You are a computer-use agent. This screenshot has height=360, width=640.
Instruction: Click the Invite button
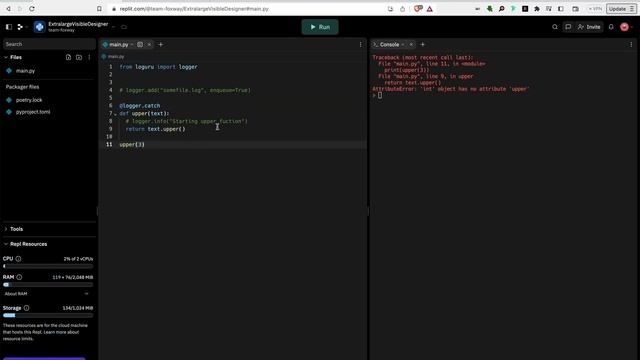click(x=589, y=27)
